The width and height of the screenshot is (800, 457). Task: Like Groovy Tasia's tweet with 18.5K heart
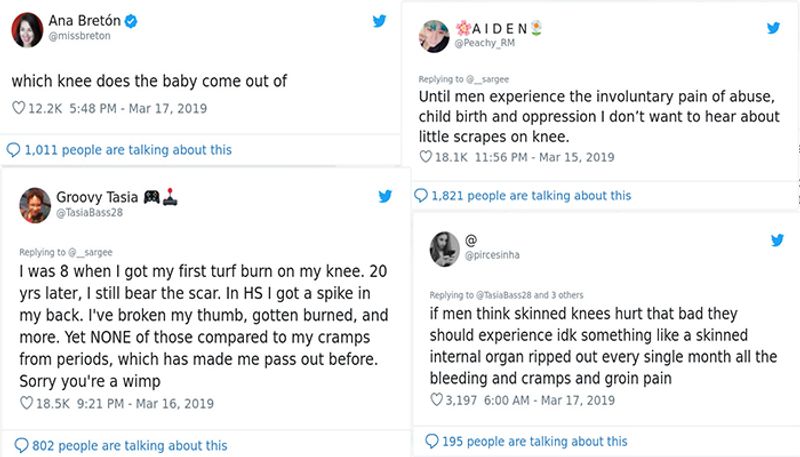click(27, 403)
